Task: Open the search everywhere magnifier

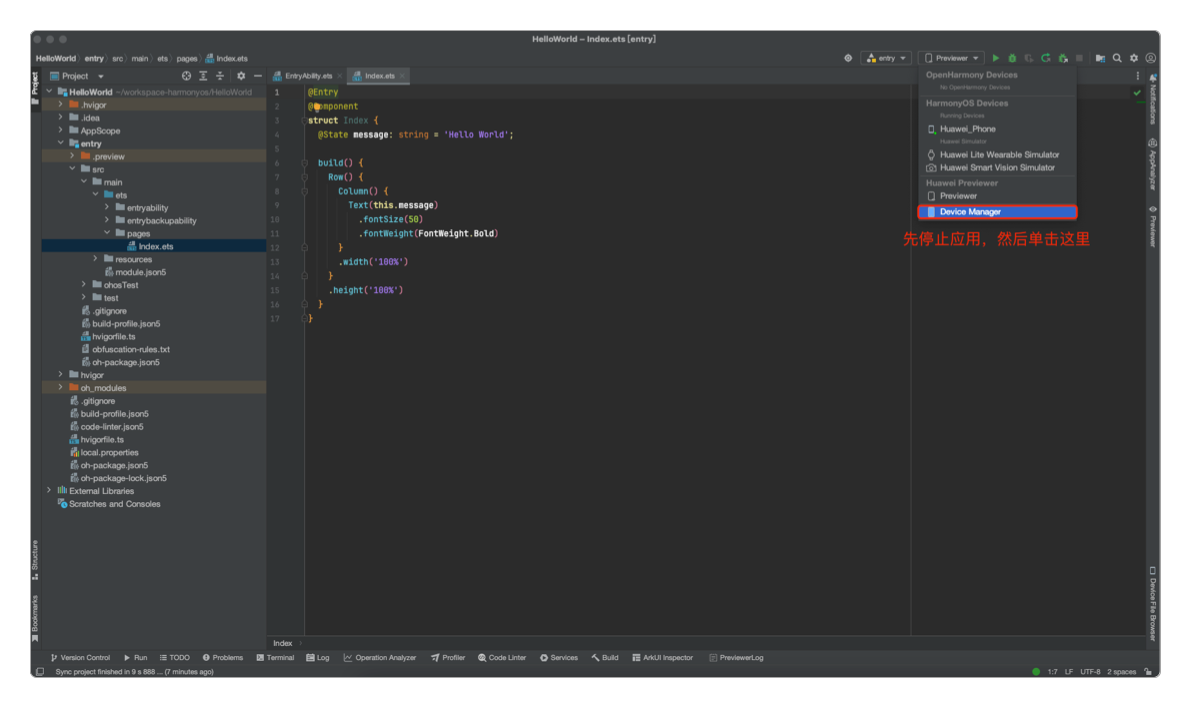Action: coord(1117,58)
